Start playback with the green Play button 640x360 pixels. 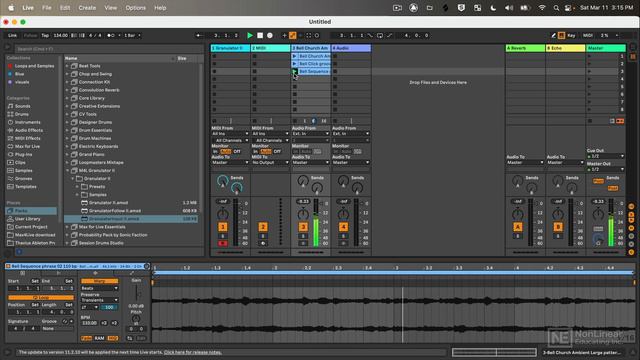point(250,36)
